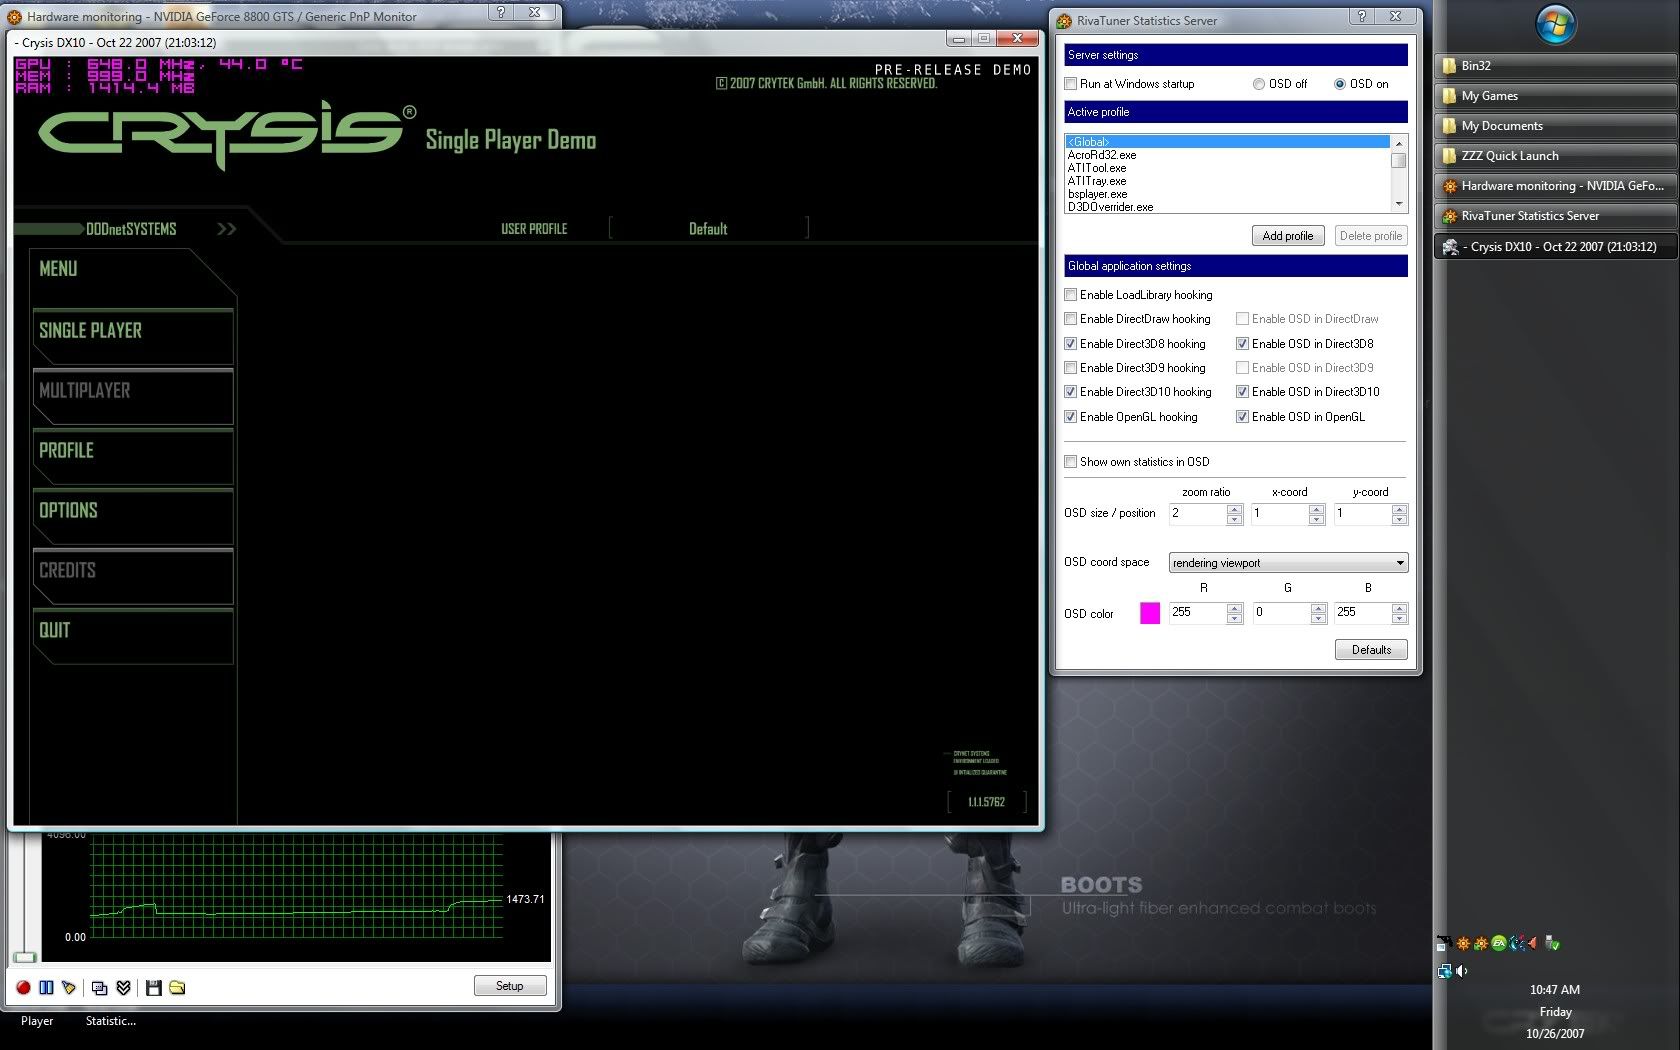Click Quit in Crysis menu
This screenshot has width=1680, height=1050.
click(133, 636)
